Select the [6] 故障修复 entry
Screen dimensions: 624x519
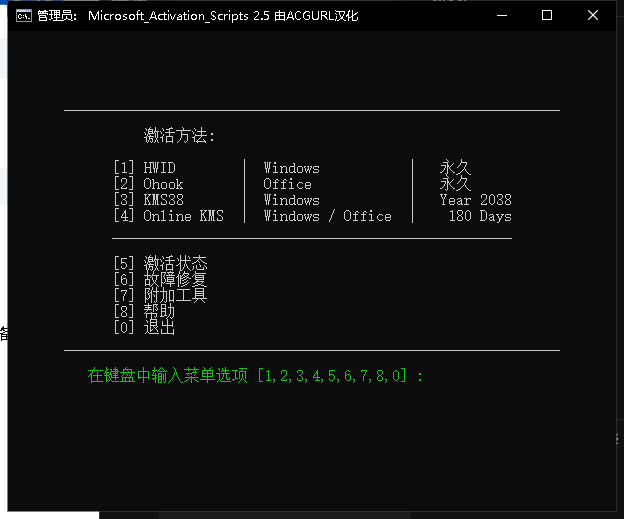pyautogui.click(x=160, y=279)
